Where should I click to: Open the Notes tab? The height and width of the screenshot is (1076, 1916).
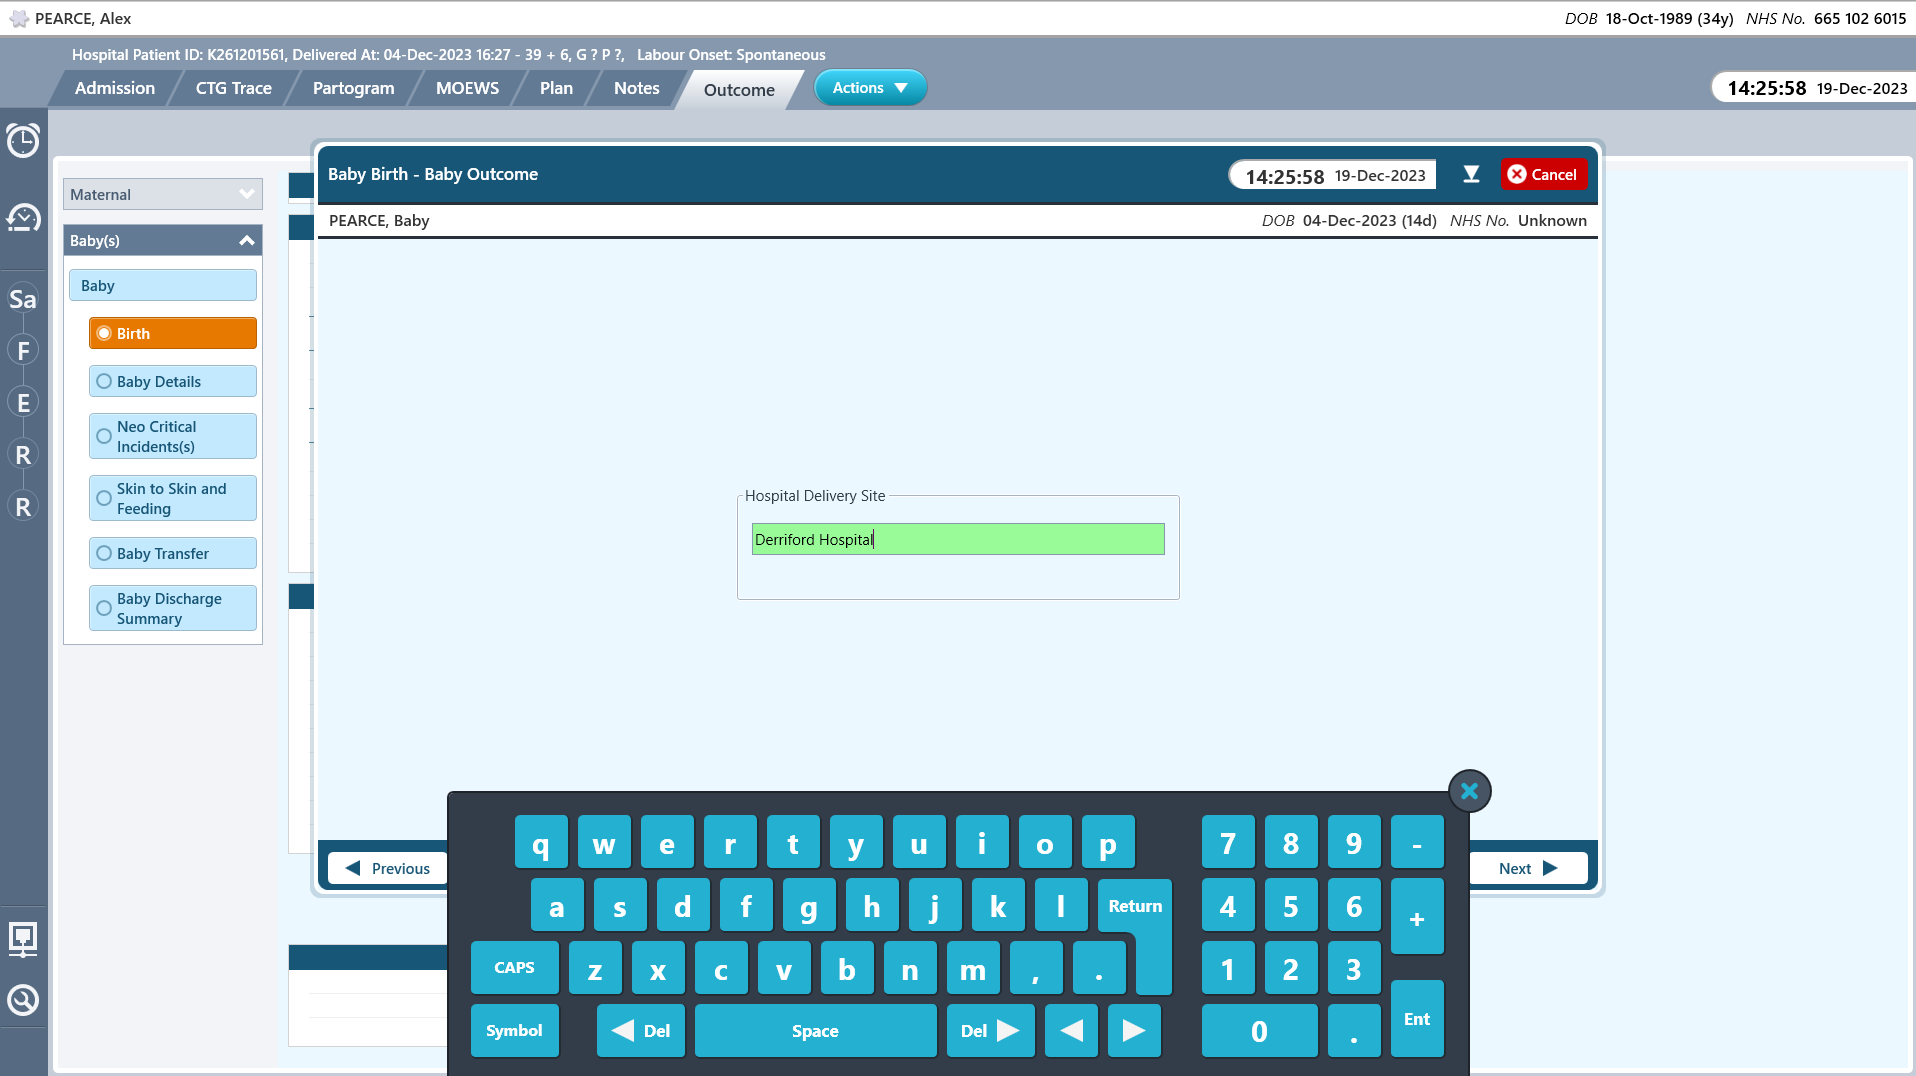click(x=637, y=88)
